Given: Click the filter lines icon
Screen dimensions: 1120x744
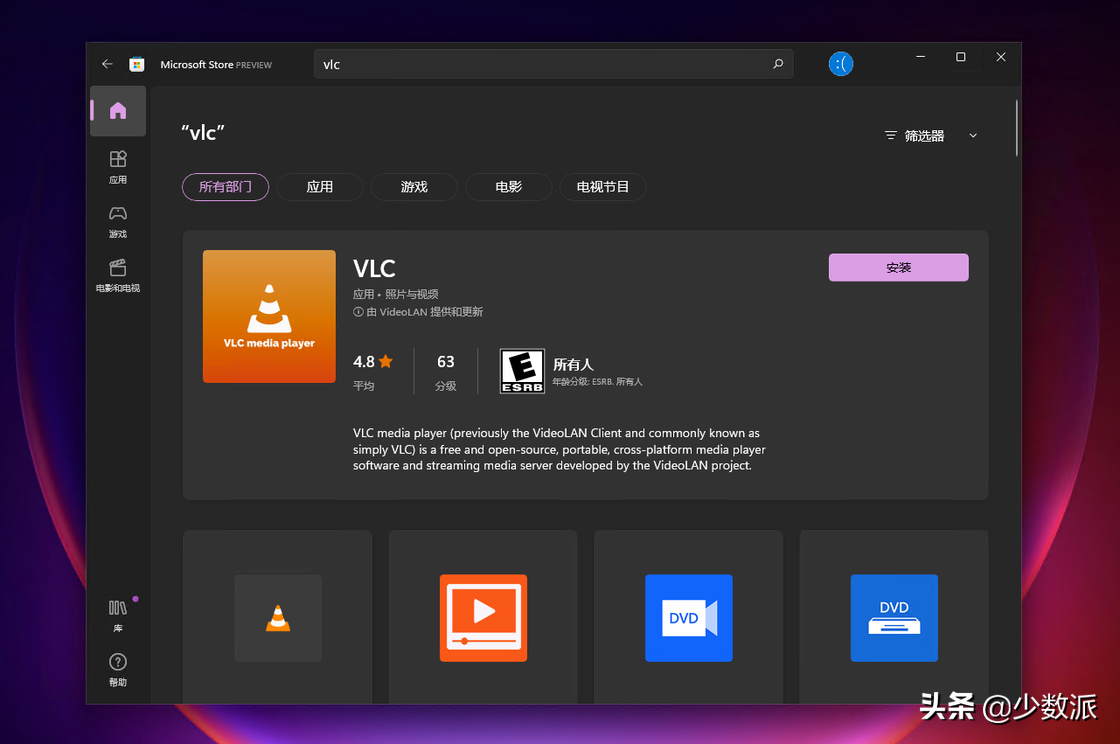Looking at the screenshot, I should pos(891,136).
